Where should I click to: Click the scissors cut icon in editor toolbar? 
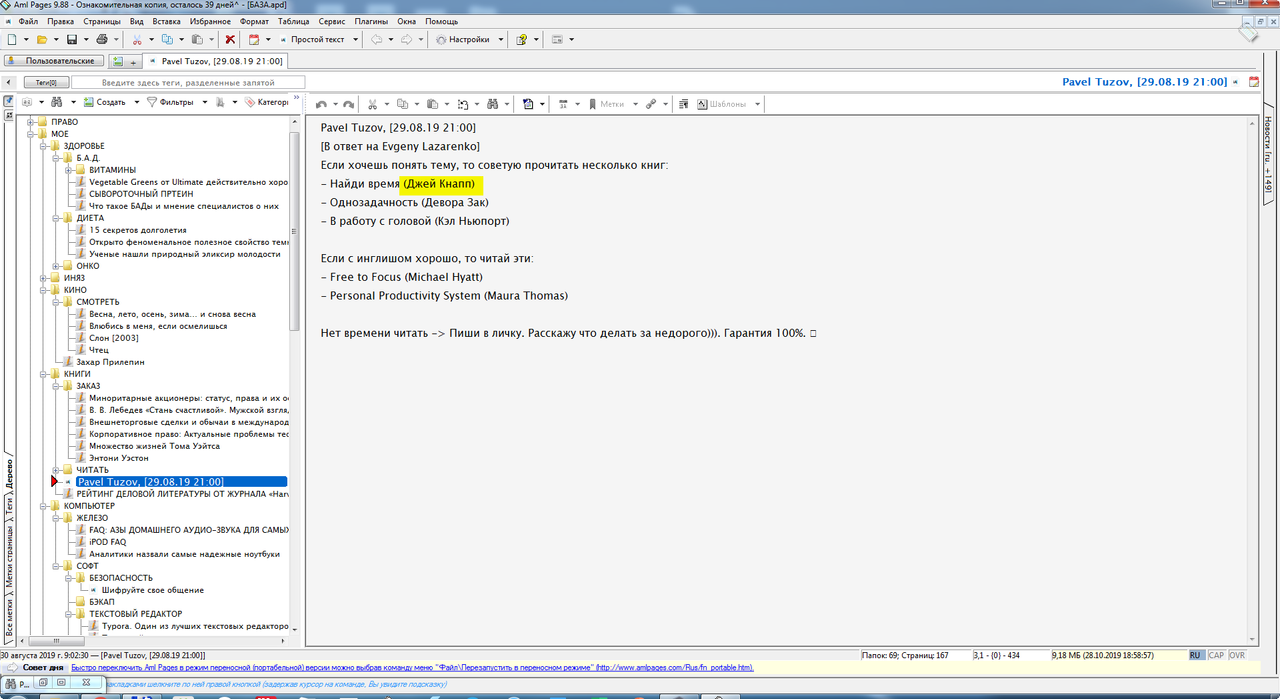[372, 104]
